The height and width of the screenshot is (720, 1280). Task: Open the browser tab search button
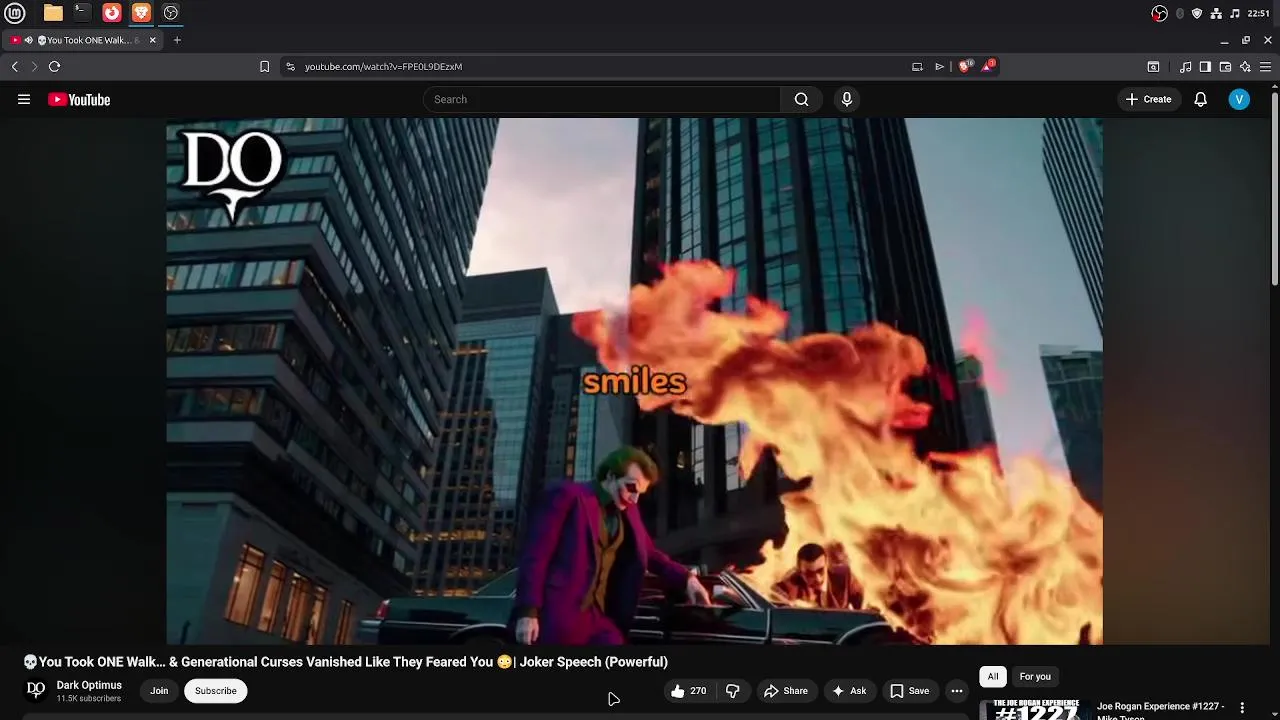point(1153,66)
